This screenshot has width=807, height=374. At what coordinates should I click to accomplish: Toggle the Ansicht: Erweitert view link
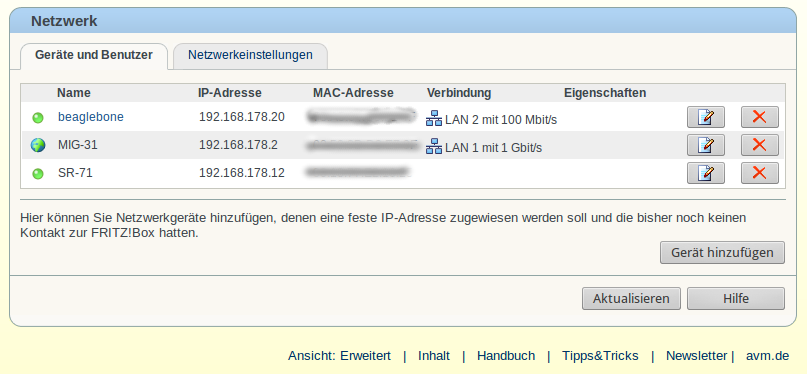[x=339, y=355]
